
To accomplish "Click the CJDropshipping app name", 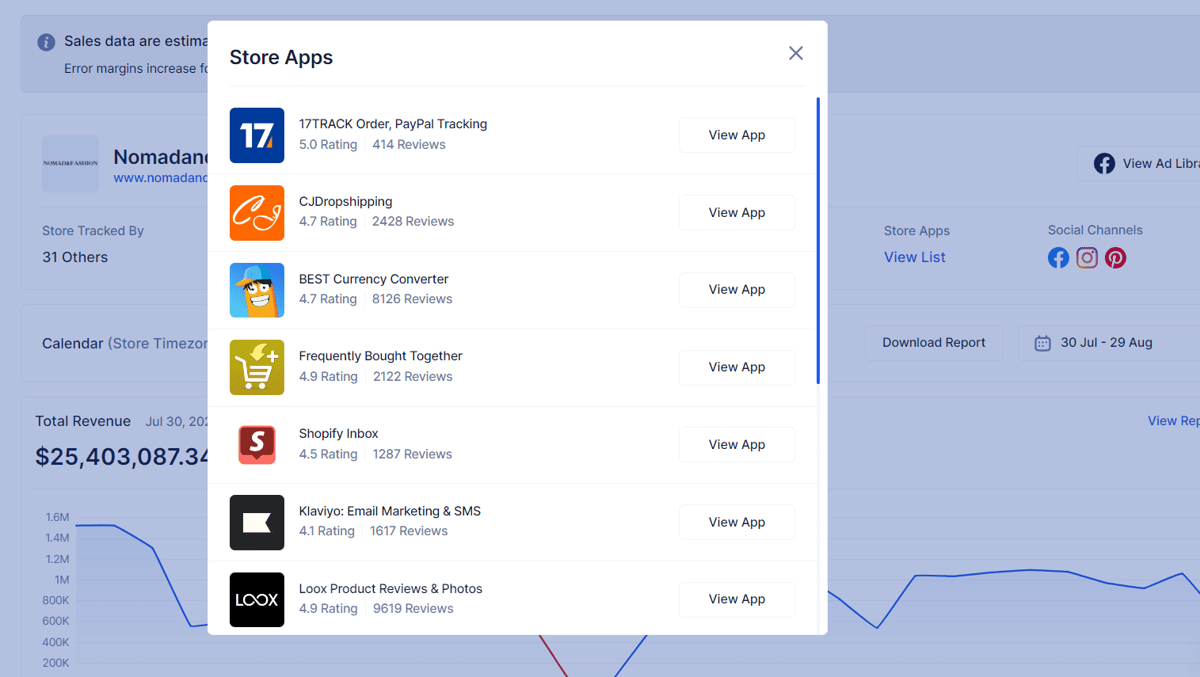I will (x=345, y=201).
